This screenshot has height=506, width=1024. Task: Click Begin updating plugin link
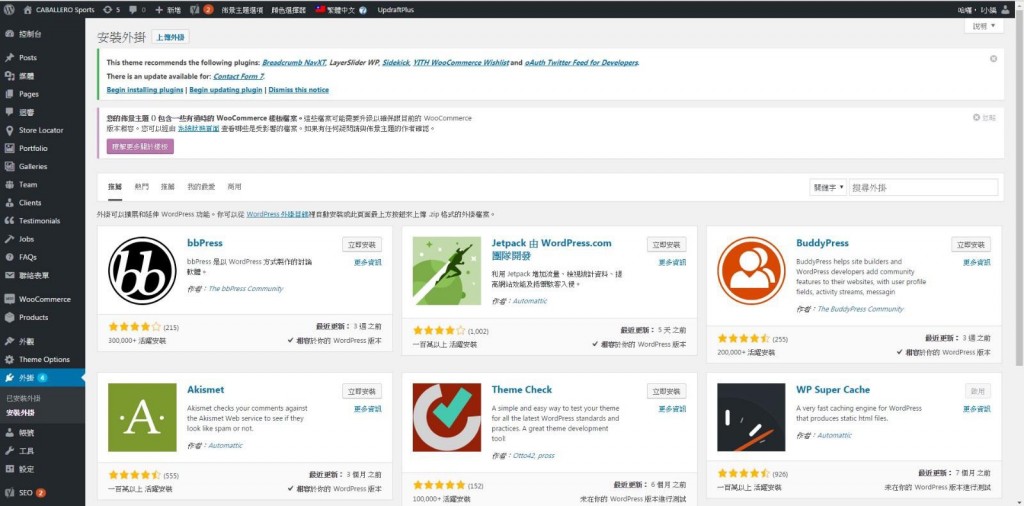226,89
